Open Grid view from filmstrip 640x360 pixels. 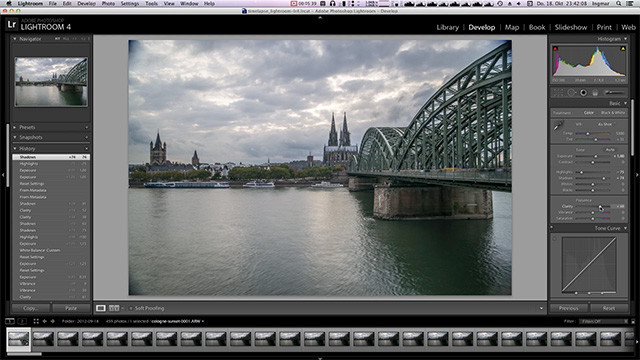pyautogui.click(x=36, y=321)
